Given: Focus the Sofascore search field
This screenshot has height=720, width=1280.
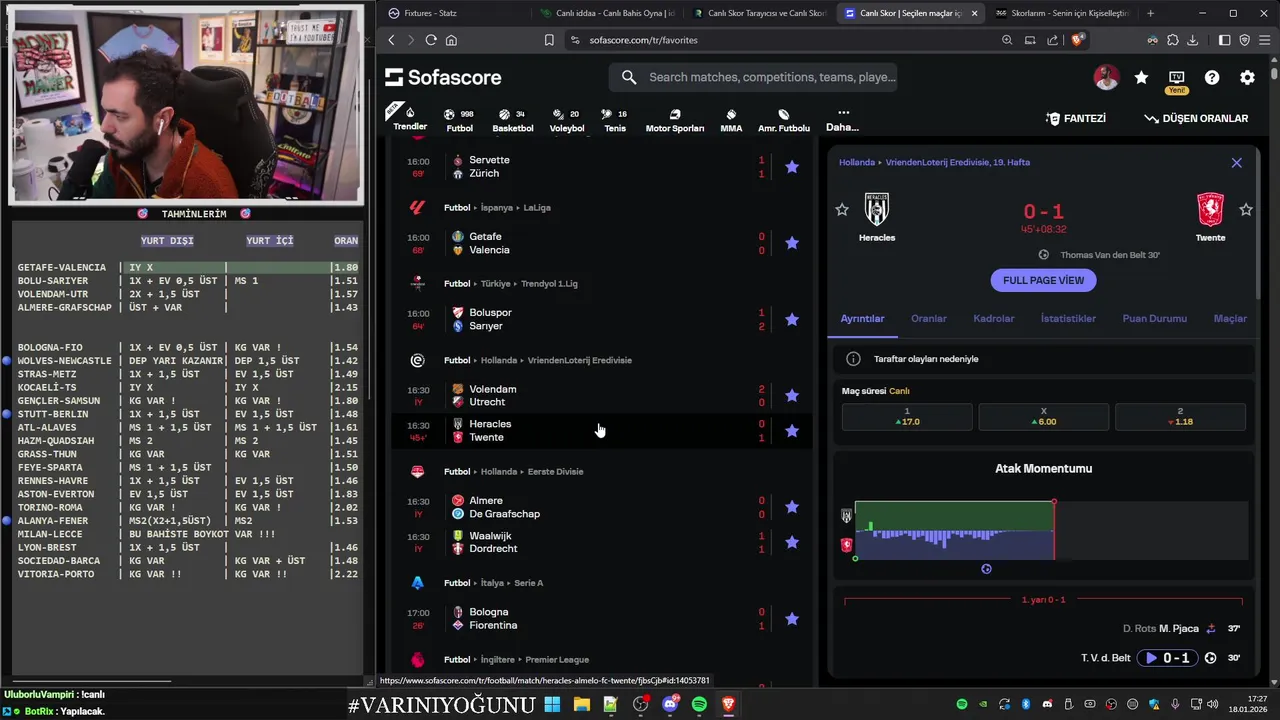Looking at the screenshot, I should click(753, 77).
